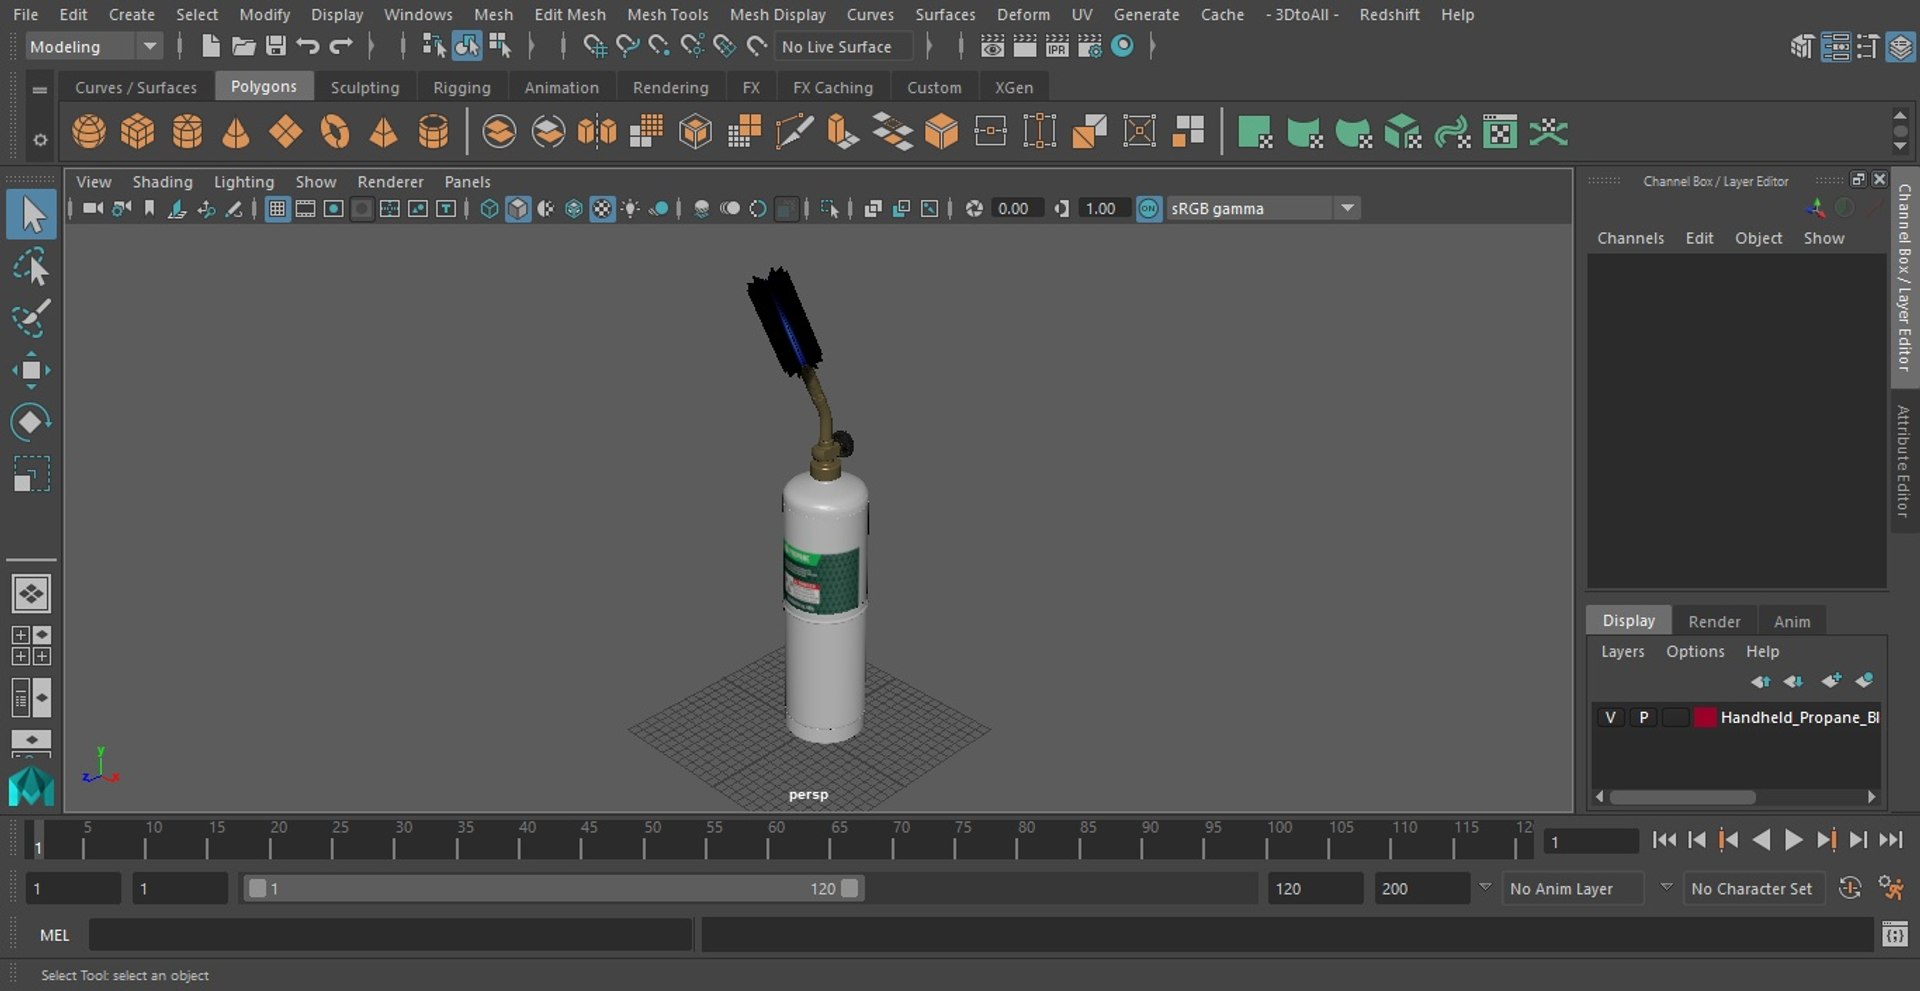
Task: Activate the Rotate tool
Action: tap(31, 422)
